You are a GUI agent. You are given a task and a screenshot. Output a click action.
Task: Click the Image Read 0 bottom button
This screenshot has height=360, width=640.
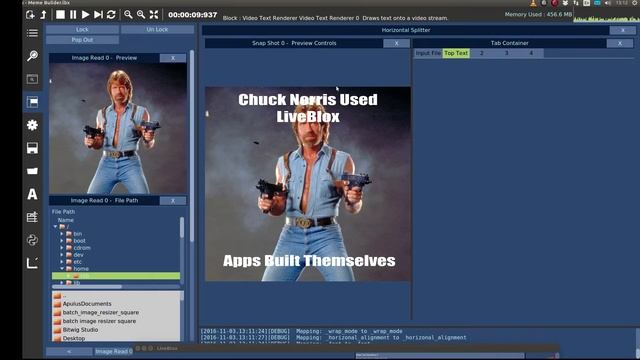click(x=114, y=351)
